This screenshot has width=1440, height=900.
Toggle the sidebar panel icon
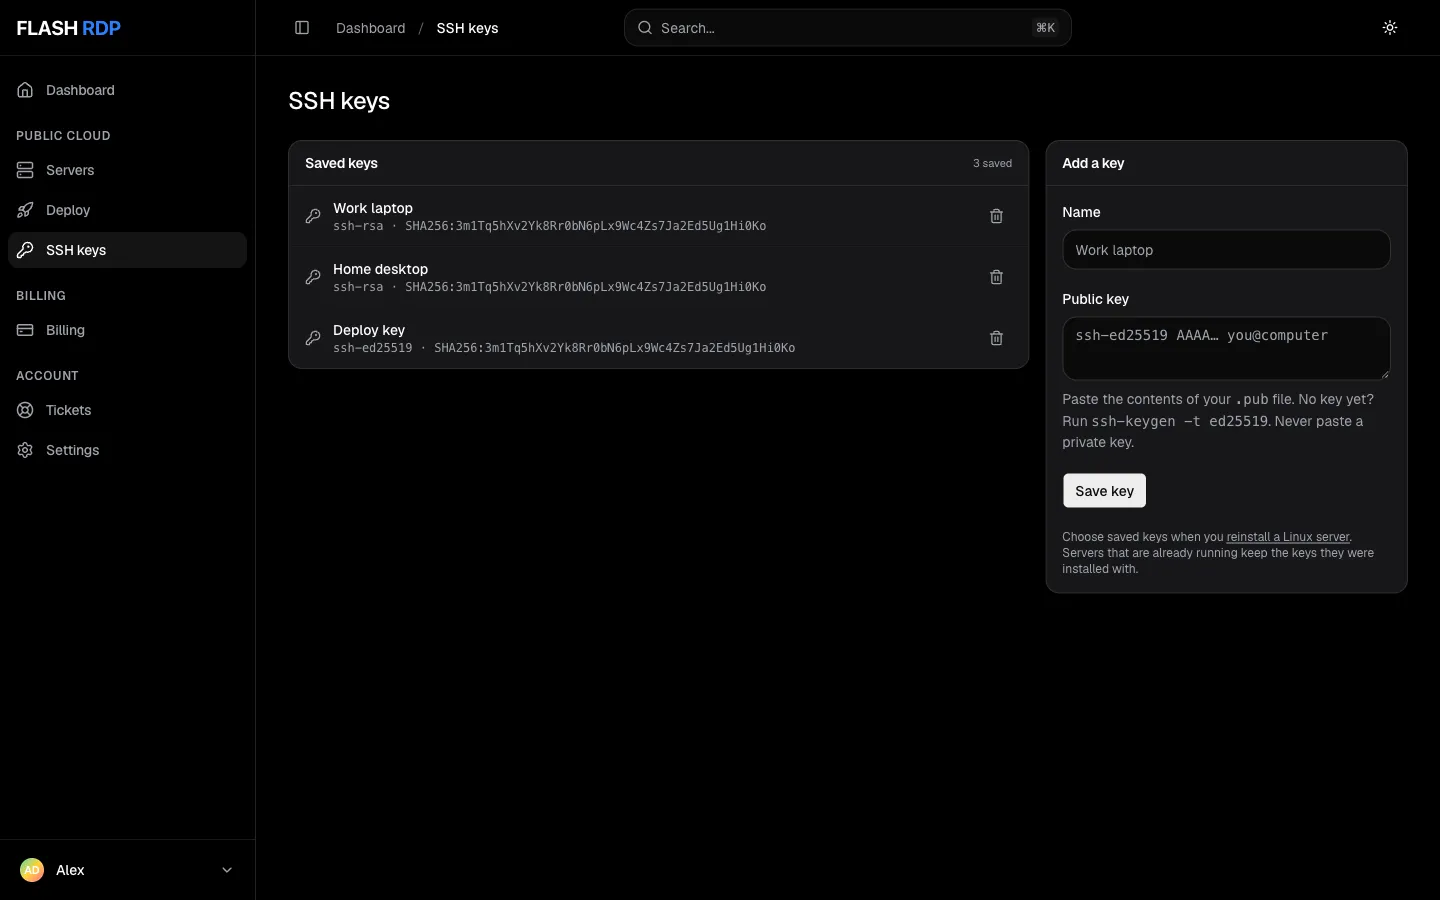[x=302, y=28]
